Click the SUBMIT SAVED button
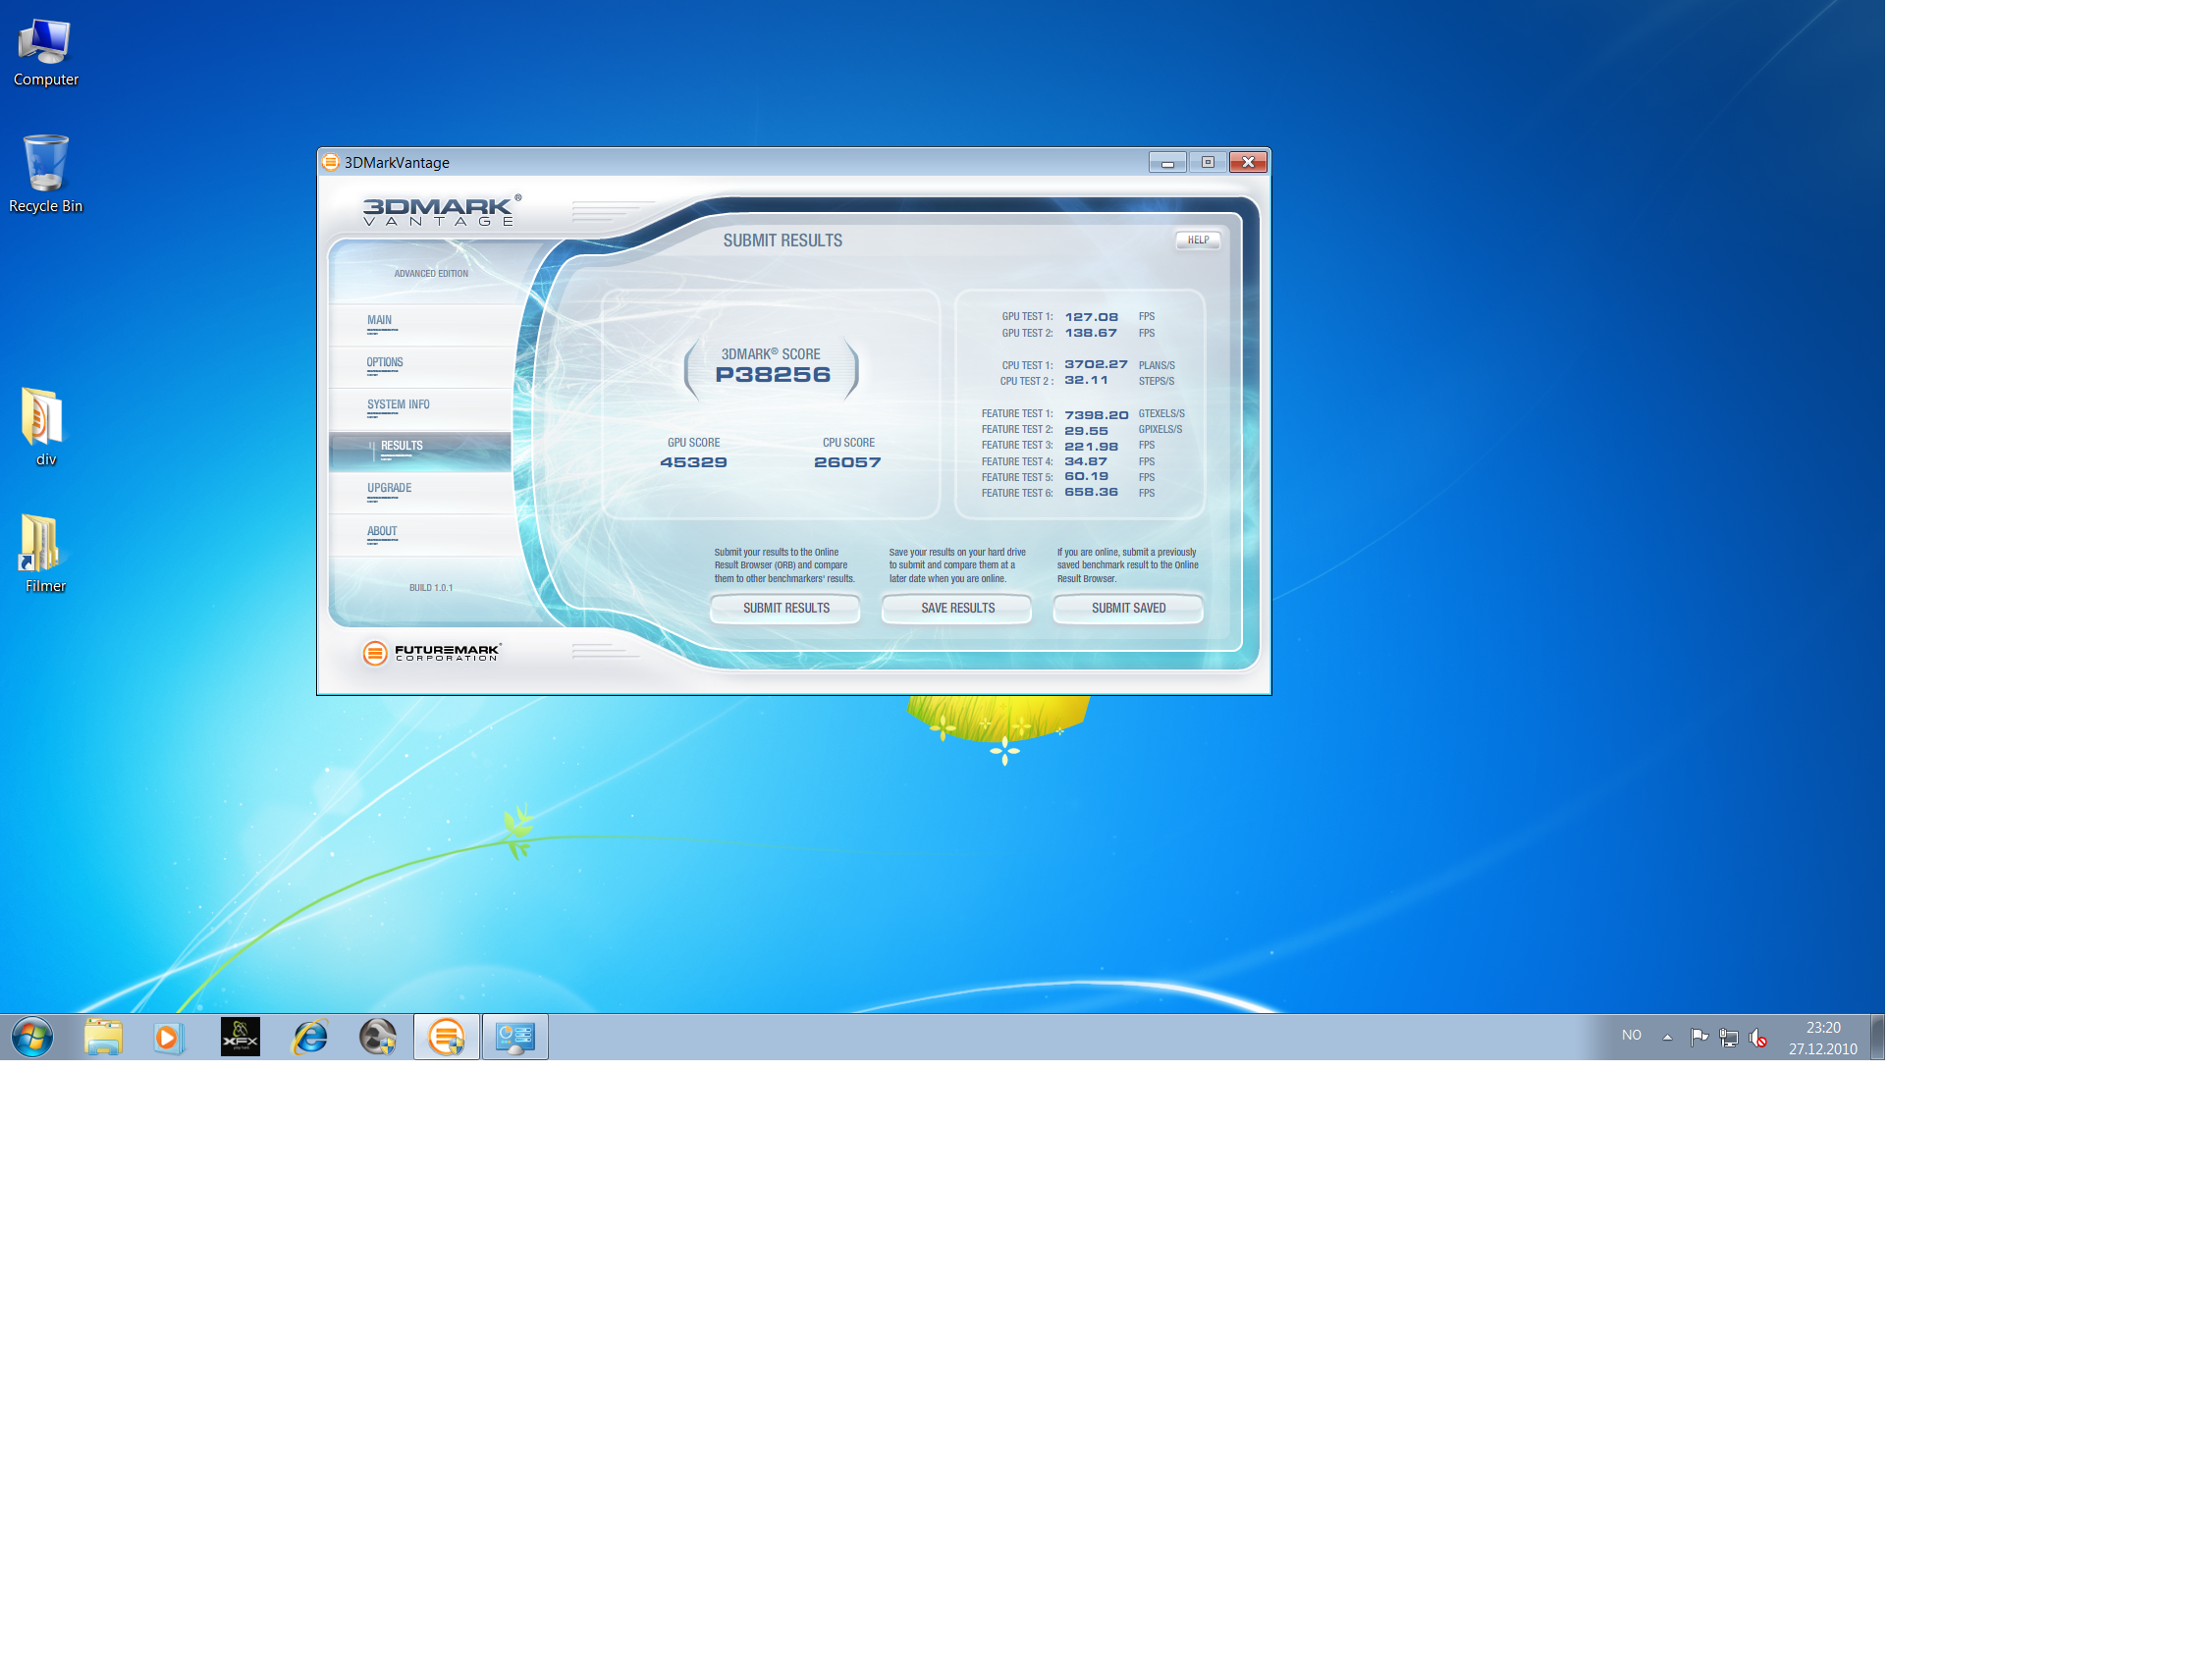The width and height of the screenshot is (2212, 1659). 1128,608
